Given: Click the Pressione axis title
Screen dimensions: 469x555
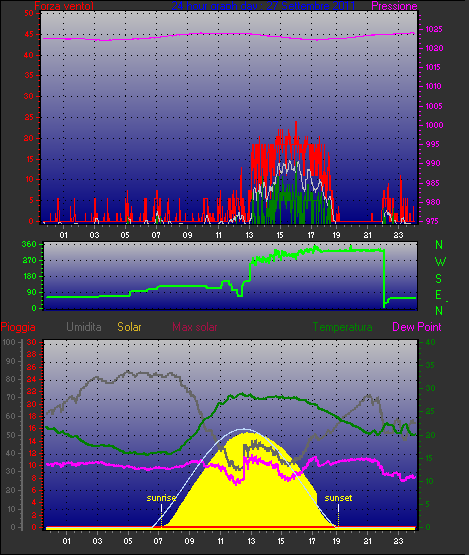Looking at the screenshot, I should (394, 6).
